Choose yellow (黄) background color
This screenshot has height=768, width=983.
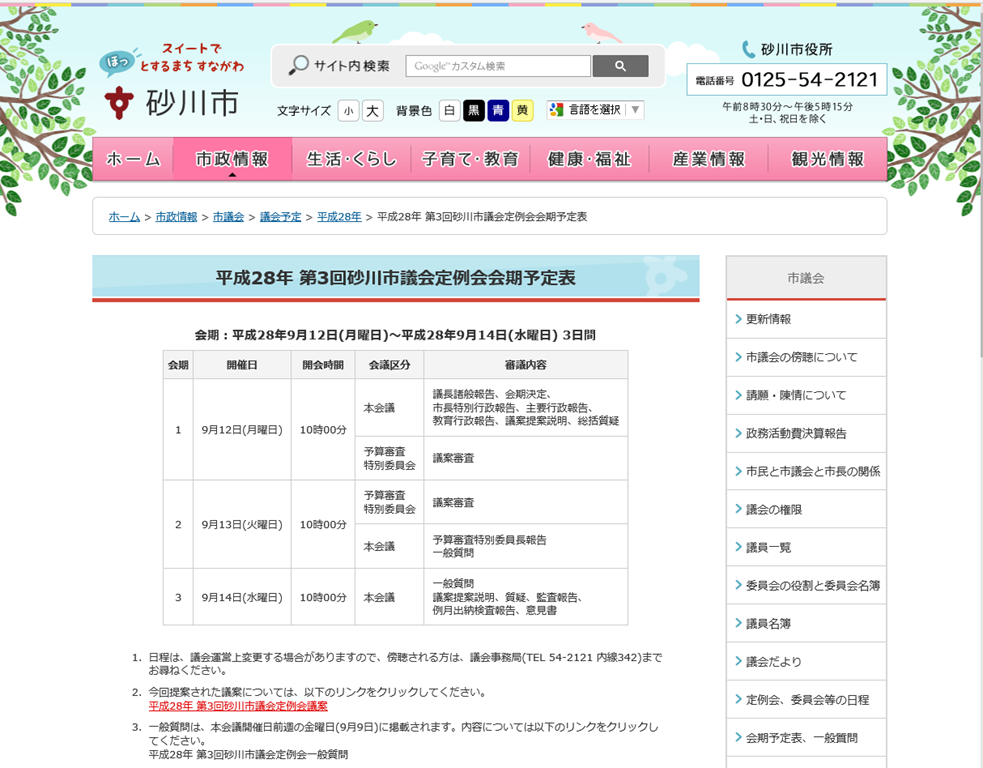click(522, 111)
